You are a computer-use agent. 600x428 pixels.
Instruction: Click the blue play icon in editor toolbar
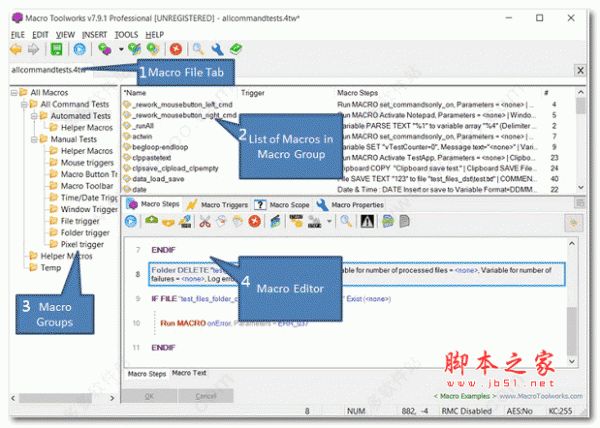point(131,221)
